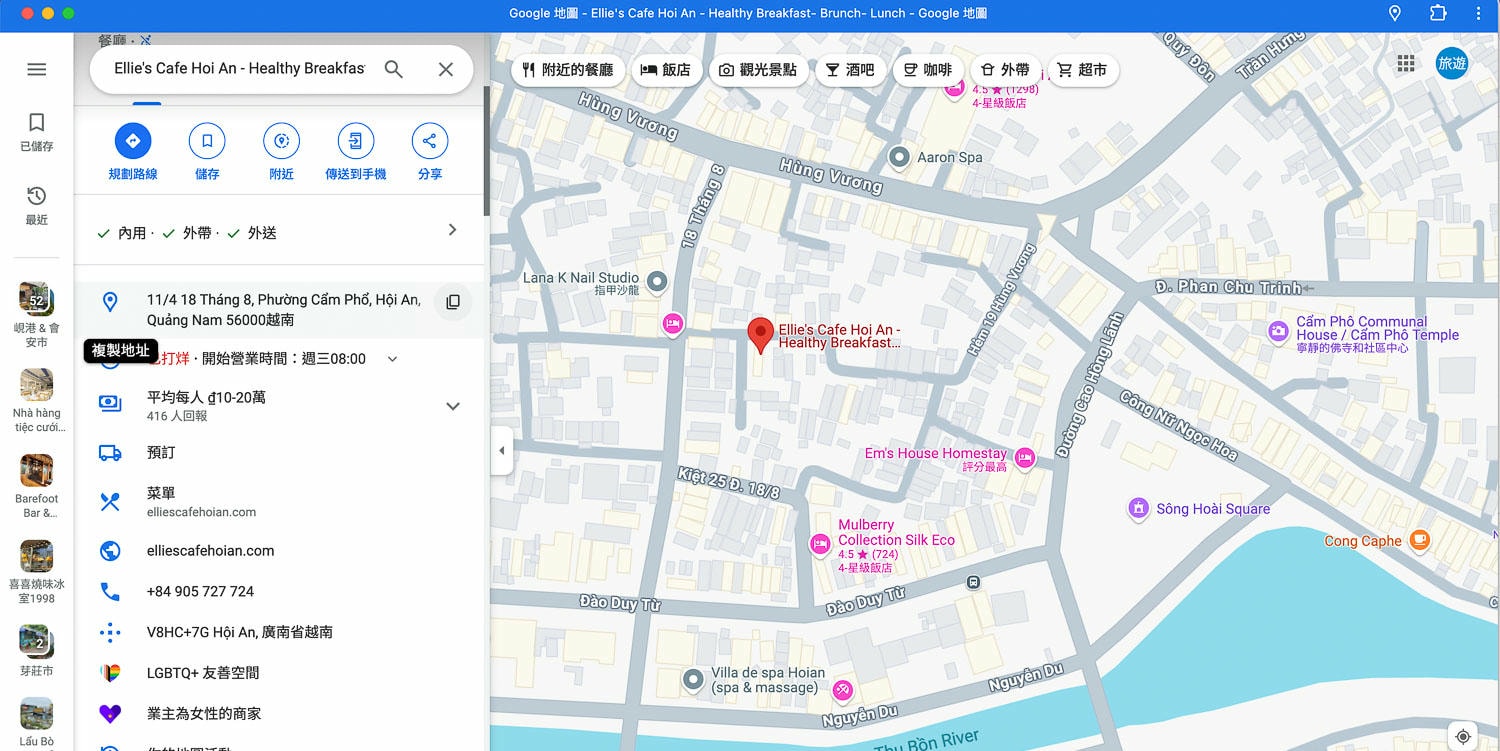Open the Saved (已儲存) bookmark panel
The height and width of the screenshot is (751, 1500).
tap(36, 131)
